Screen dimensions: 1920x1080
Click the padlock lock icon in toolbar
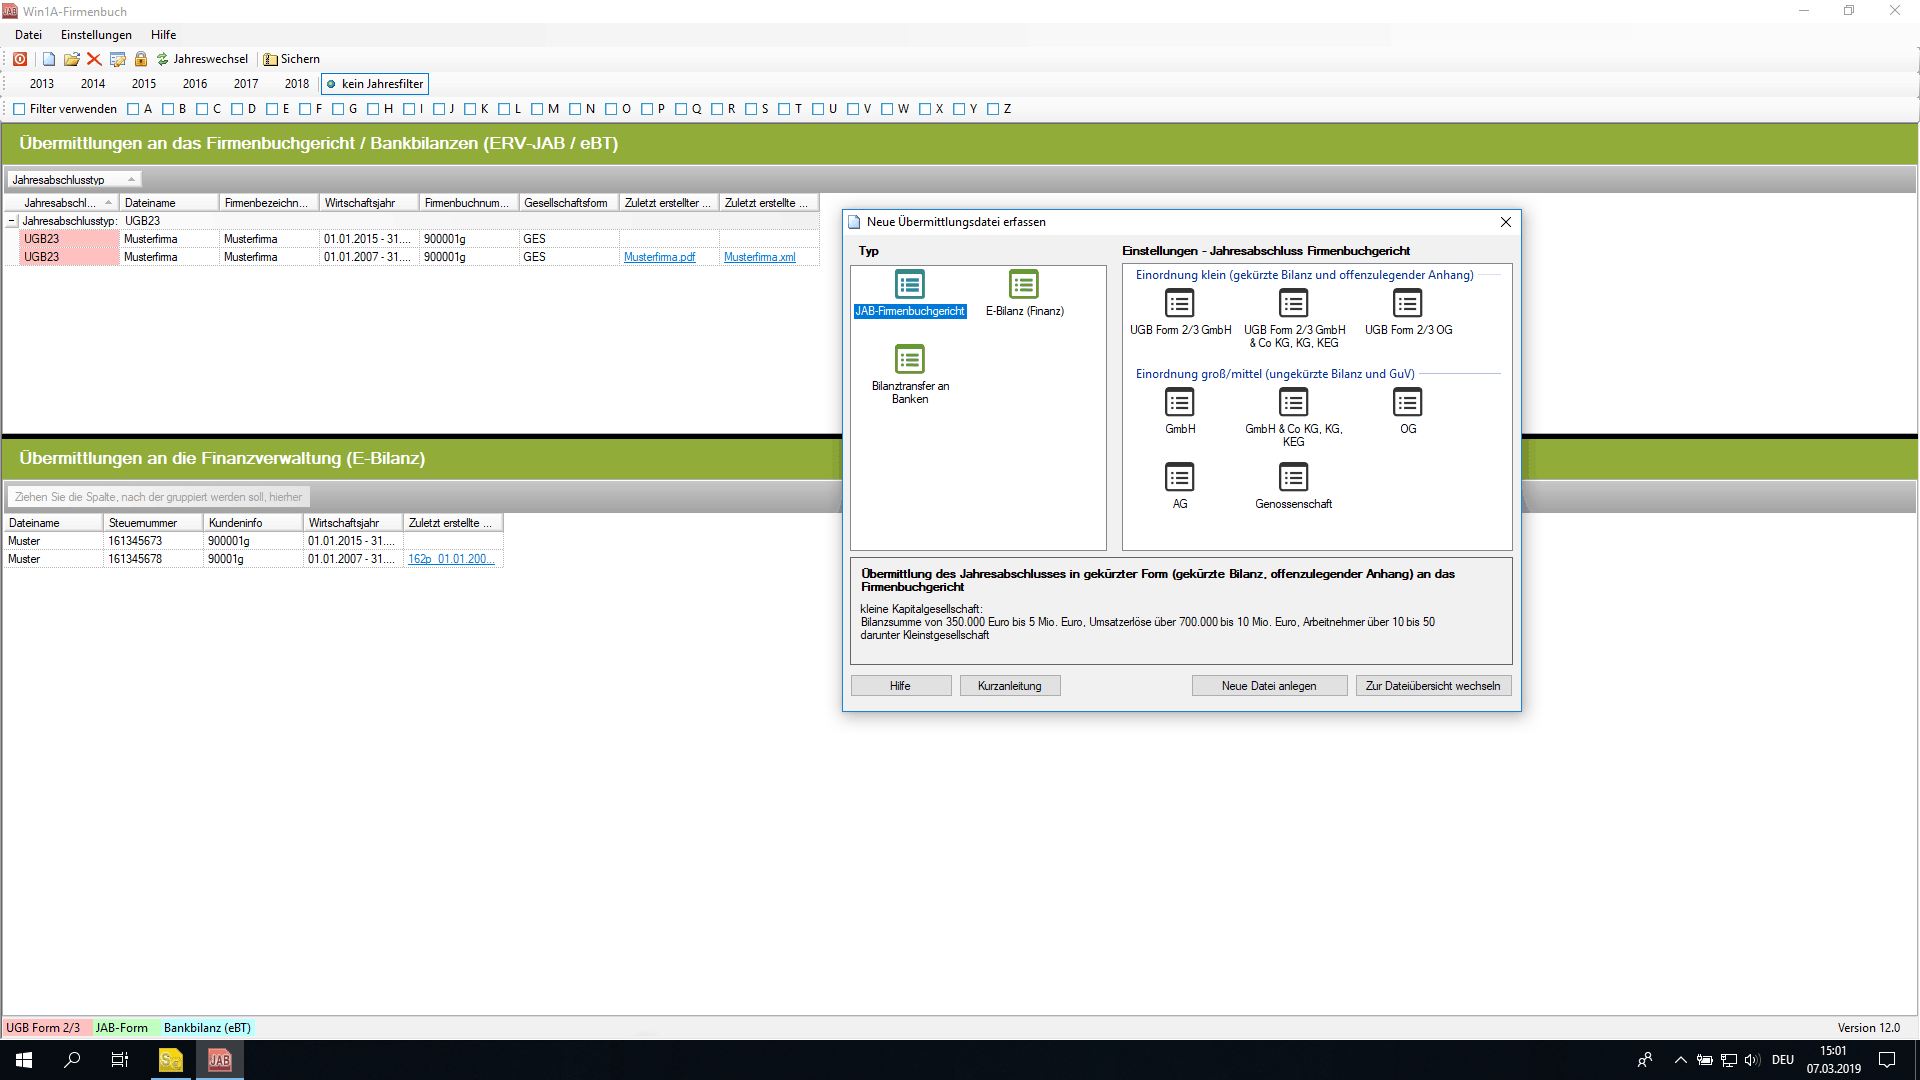pos(141,59)
